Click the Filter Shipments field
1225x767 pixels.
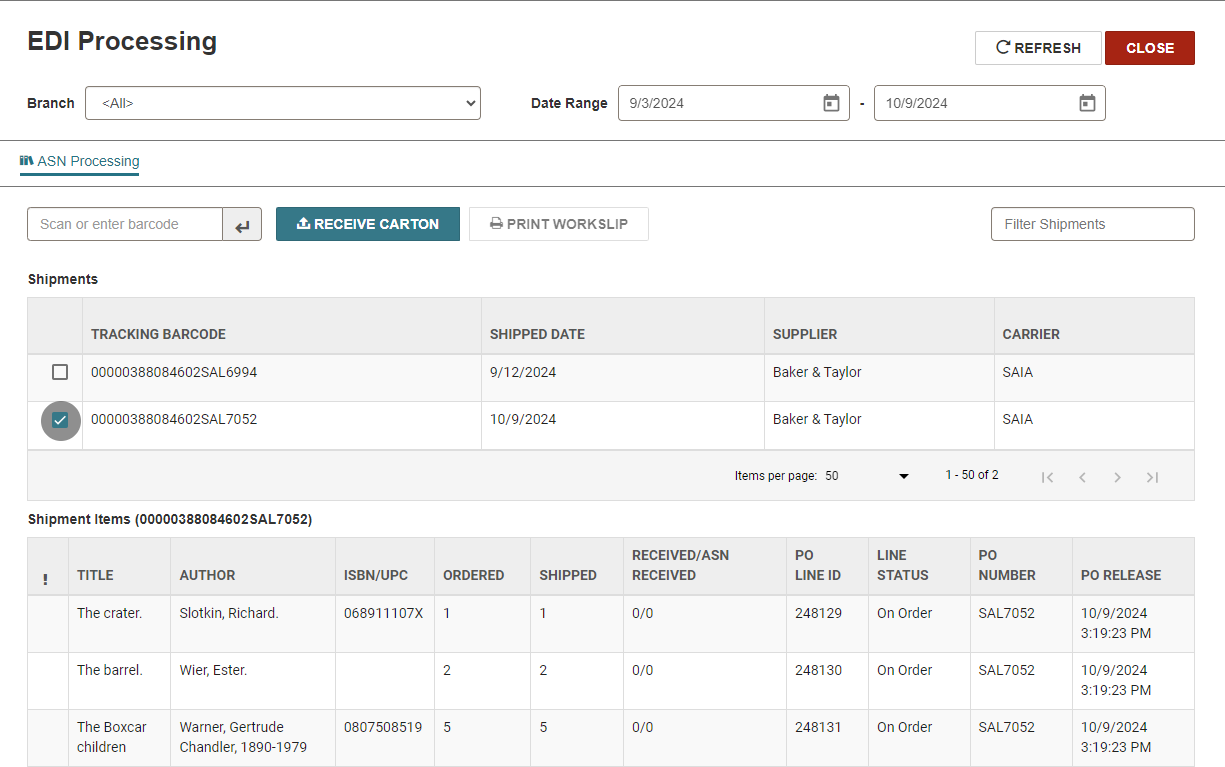tap(1093, 224)
